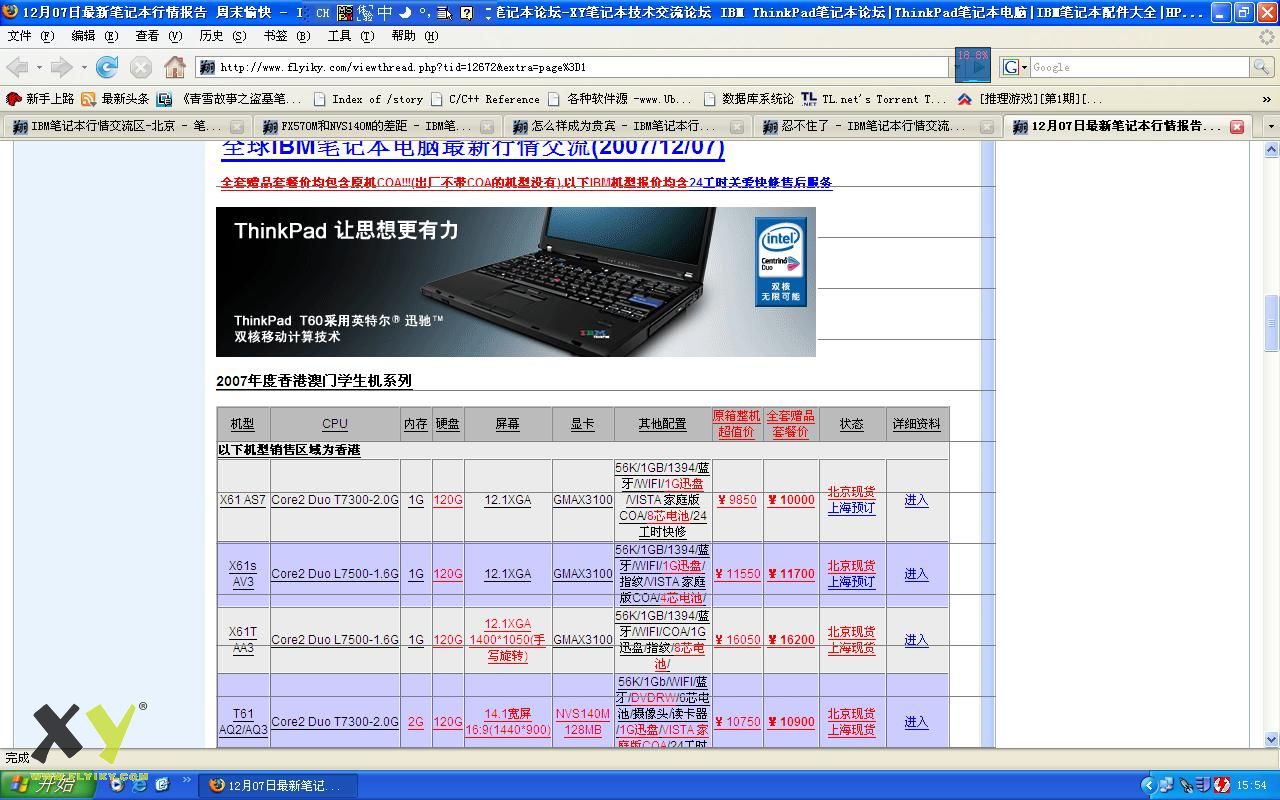
Task: Open the Forward history dropdown arrow
Action: [x=84, y=67]
